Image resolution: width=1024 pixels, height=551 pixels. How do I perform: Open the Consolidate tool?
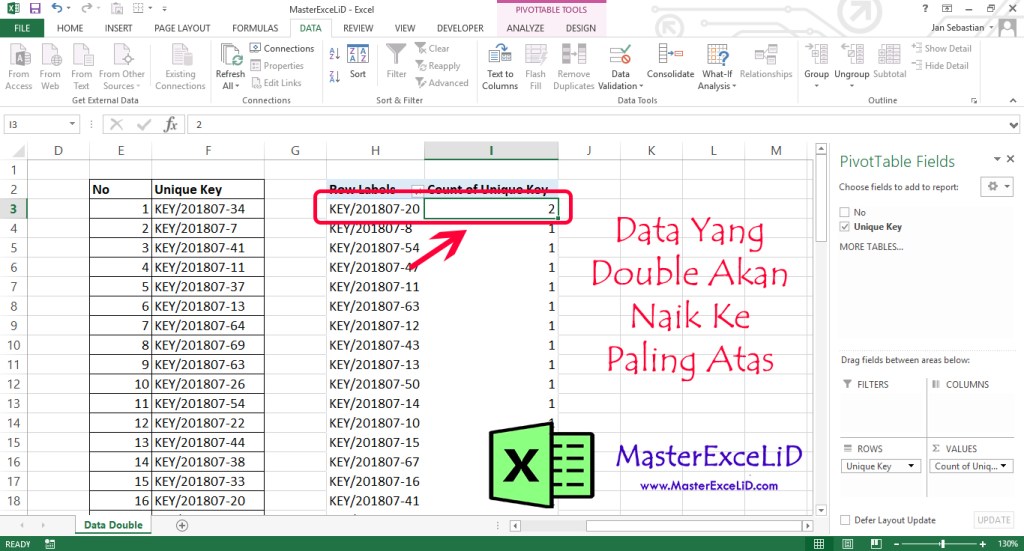point(671,61)
